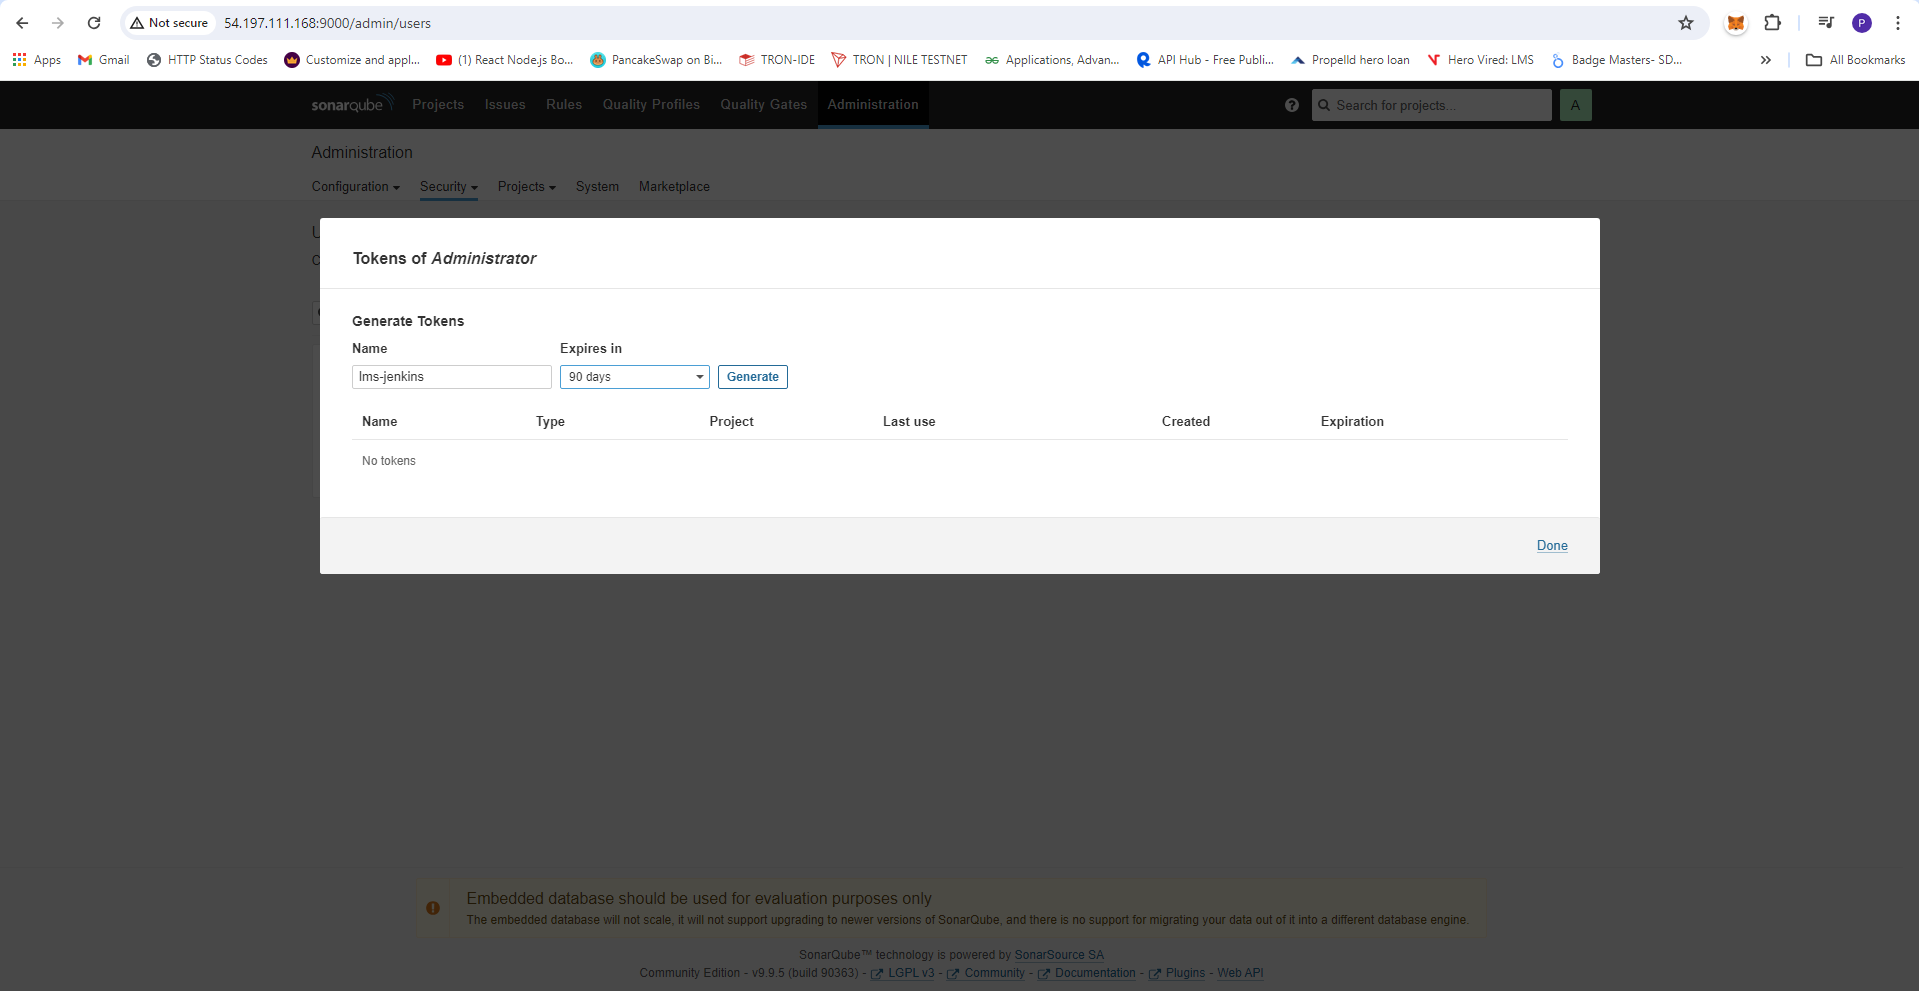
Task: Open the SonarQube help question icon
Action: click(x=1292, y=105)
